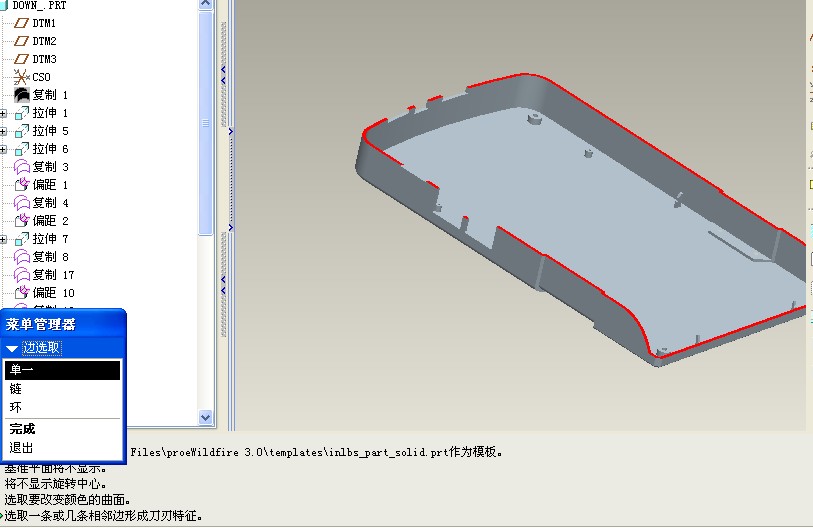The width and height of the screenshot is (813, 528).
Task: Click the 拉伸 1 extrude icon
Action: point(21,113)
